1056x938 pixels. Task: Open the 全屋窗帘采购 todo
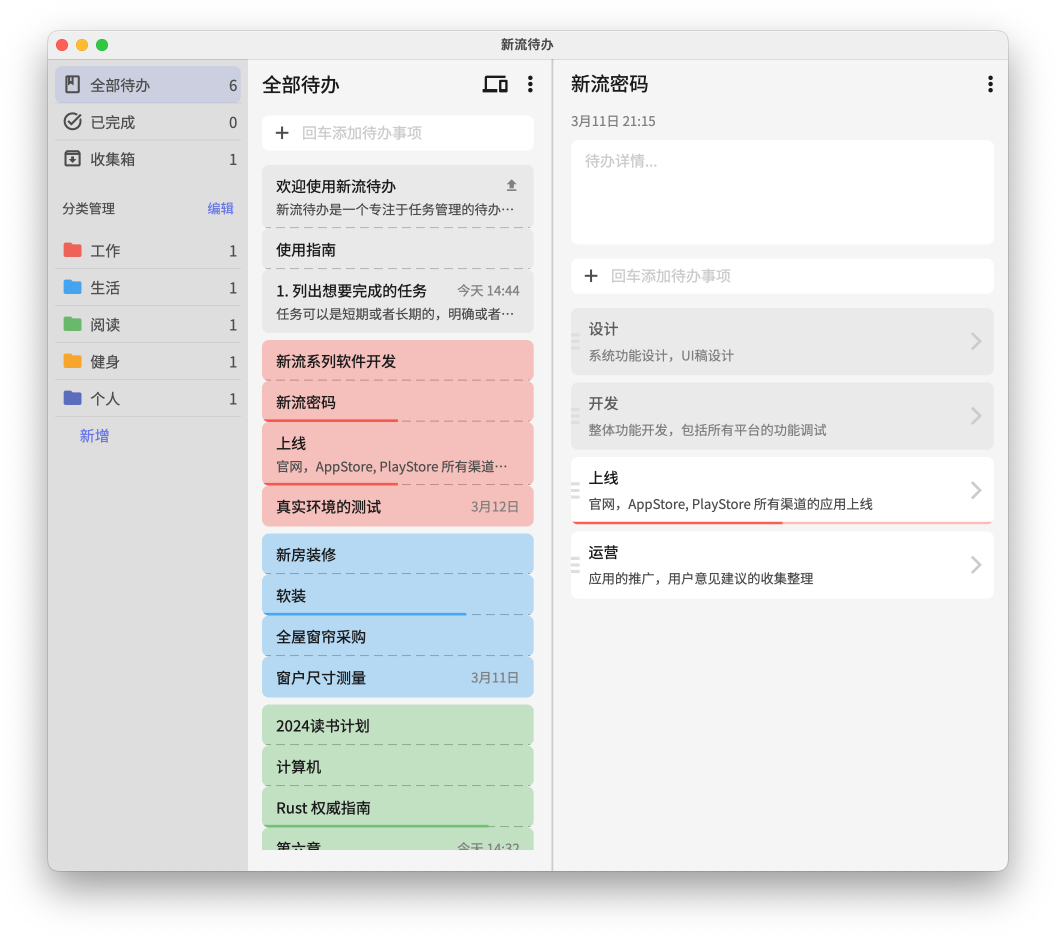click(x=397, y=636)
